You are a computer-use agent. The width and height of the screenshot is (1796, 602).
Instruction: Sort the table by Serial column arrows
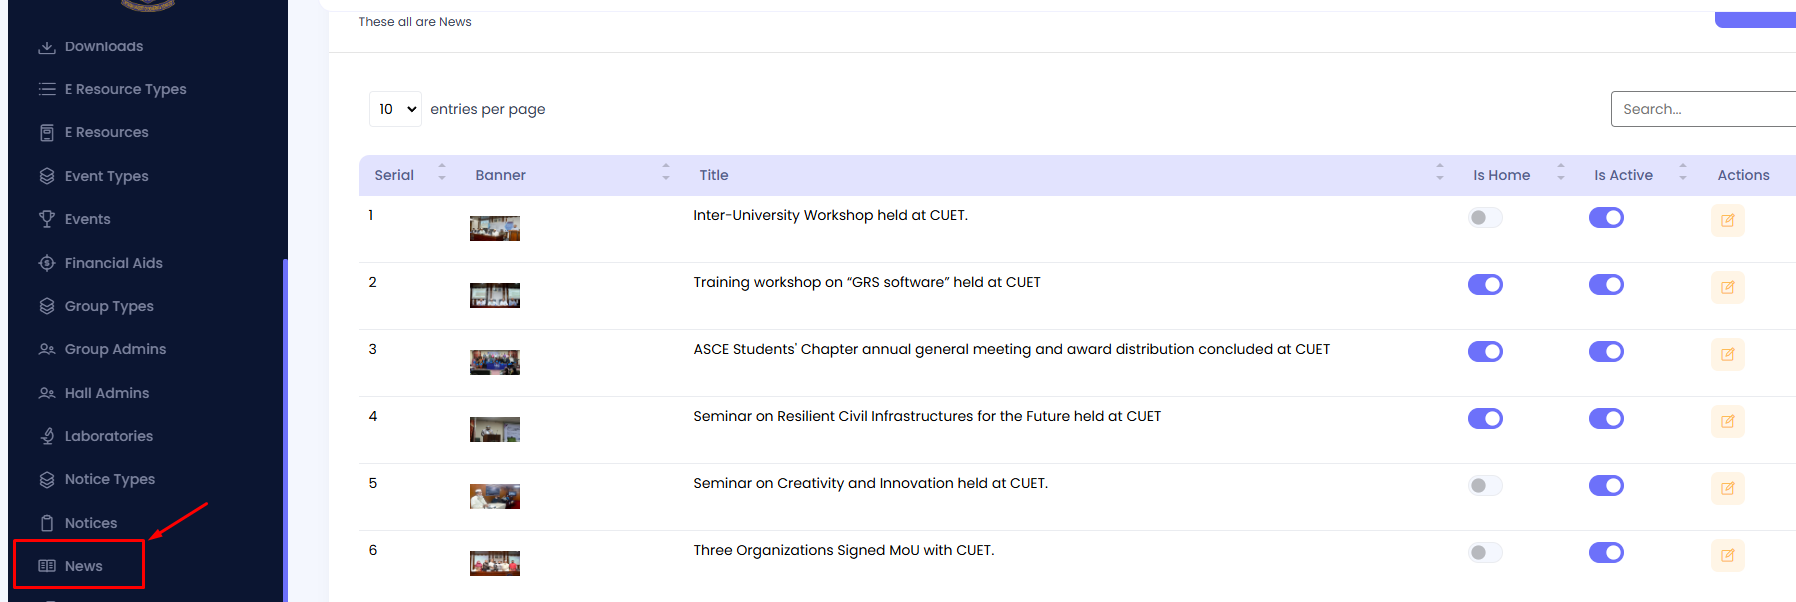click(x=442, y=172)
